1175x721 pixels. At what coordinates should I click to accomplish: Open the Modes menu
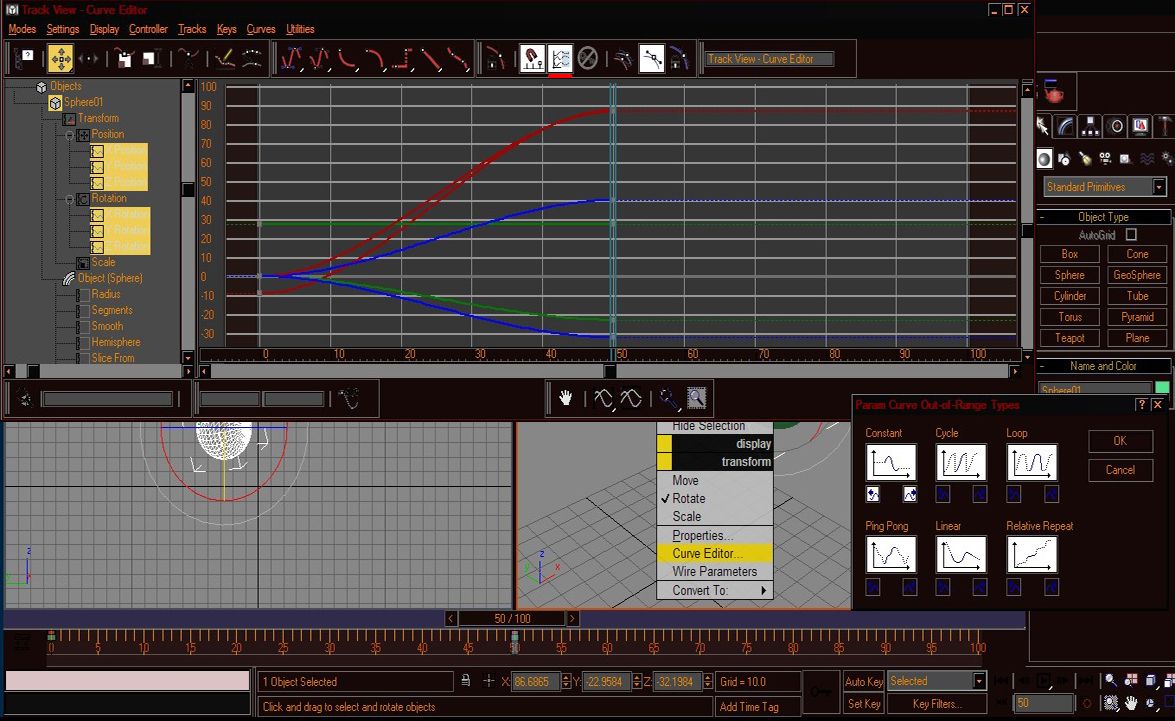[22, 28]
